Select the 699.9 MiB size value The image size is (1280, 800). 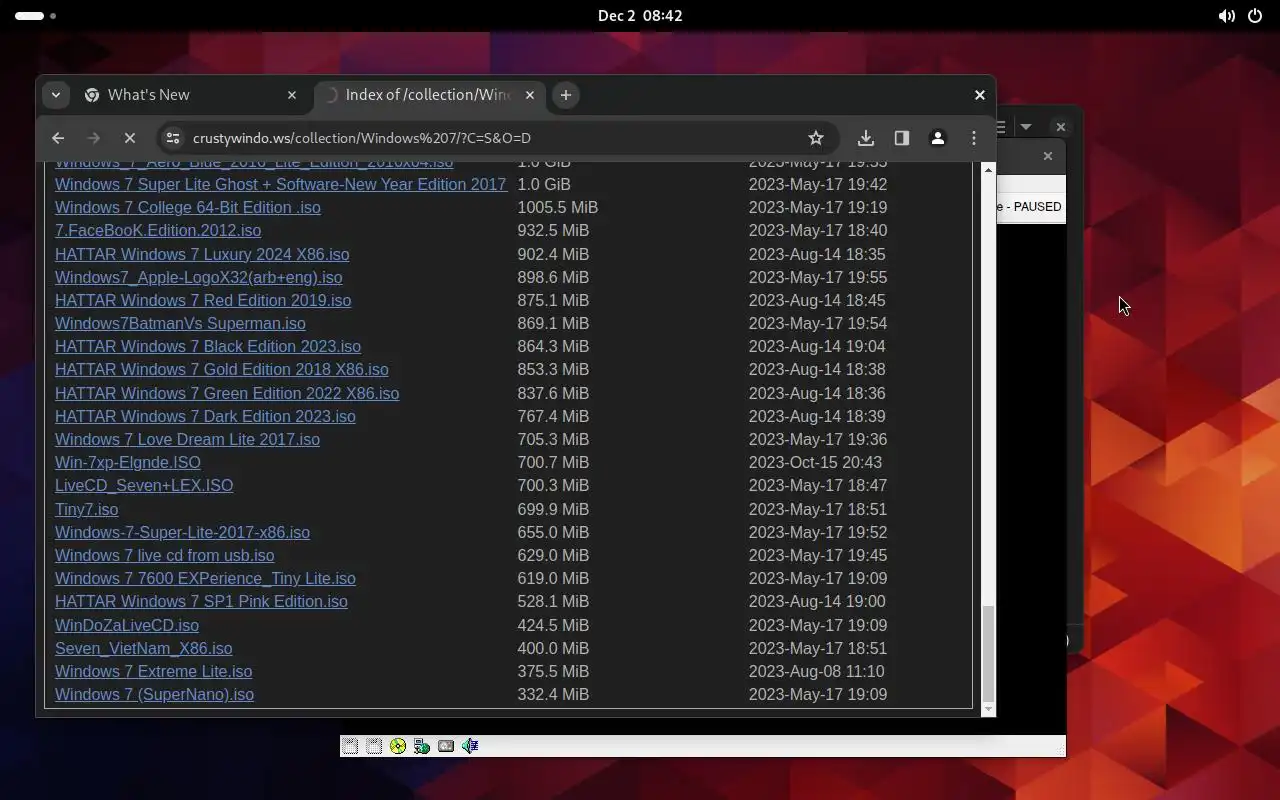click(x=553, y=509)
